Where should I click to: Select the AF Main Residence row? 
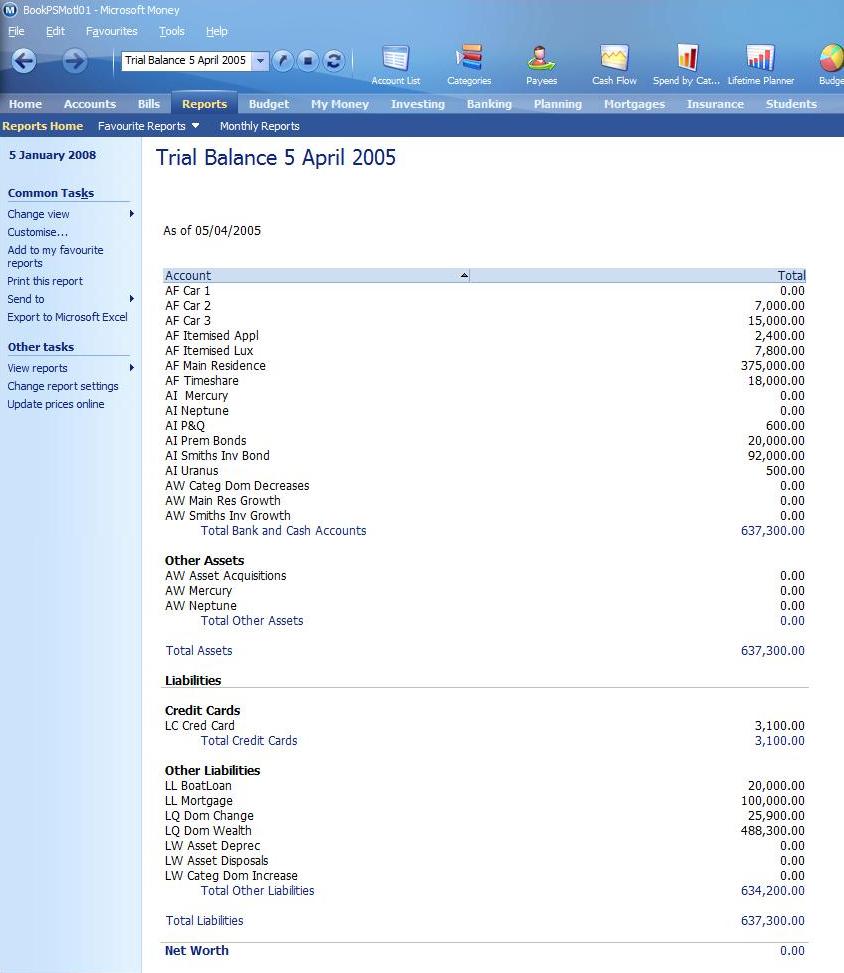coord(485,365)
